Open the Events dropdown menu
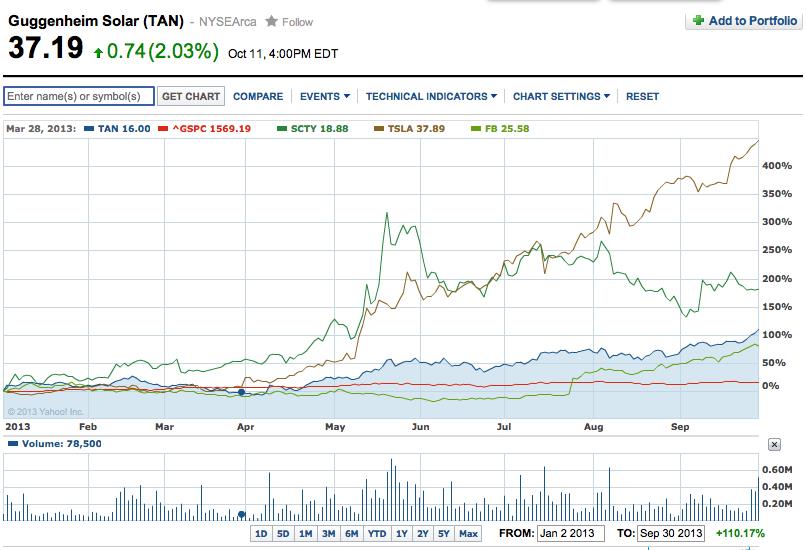This screenshot has width=806, height=550. pyautogui.click(x=325, y=97)
